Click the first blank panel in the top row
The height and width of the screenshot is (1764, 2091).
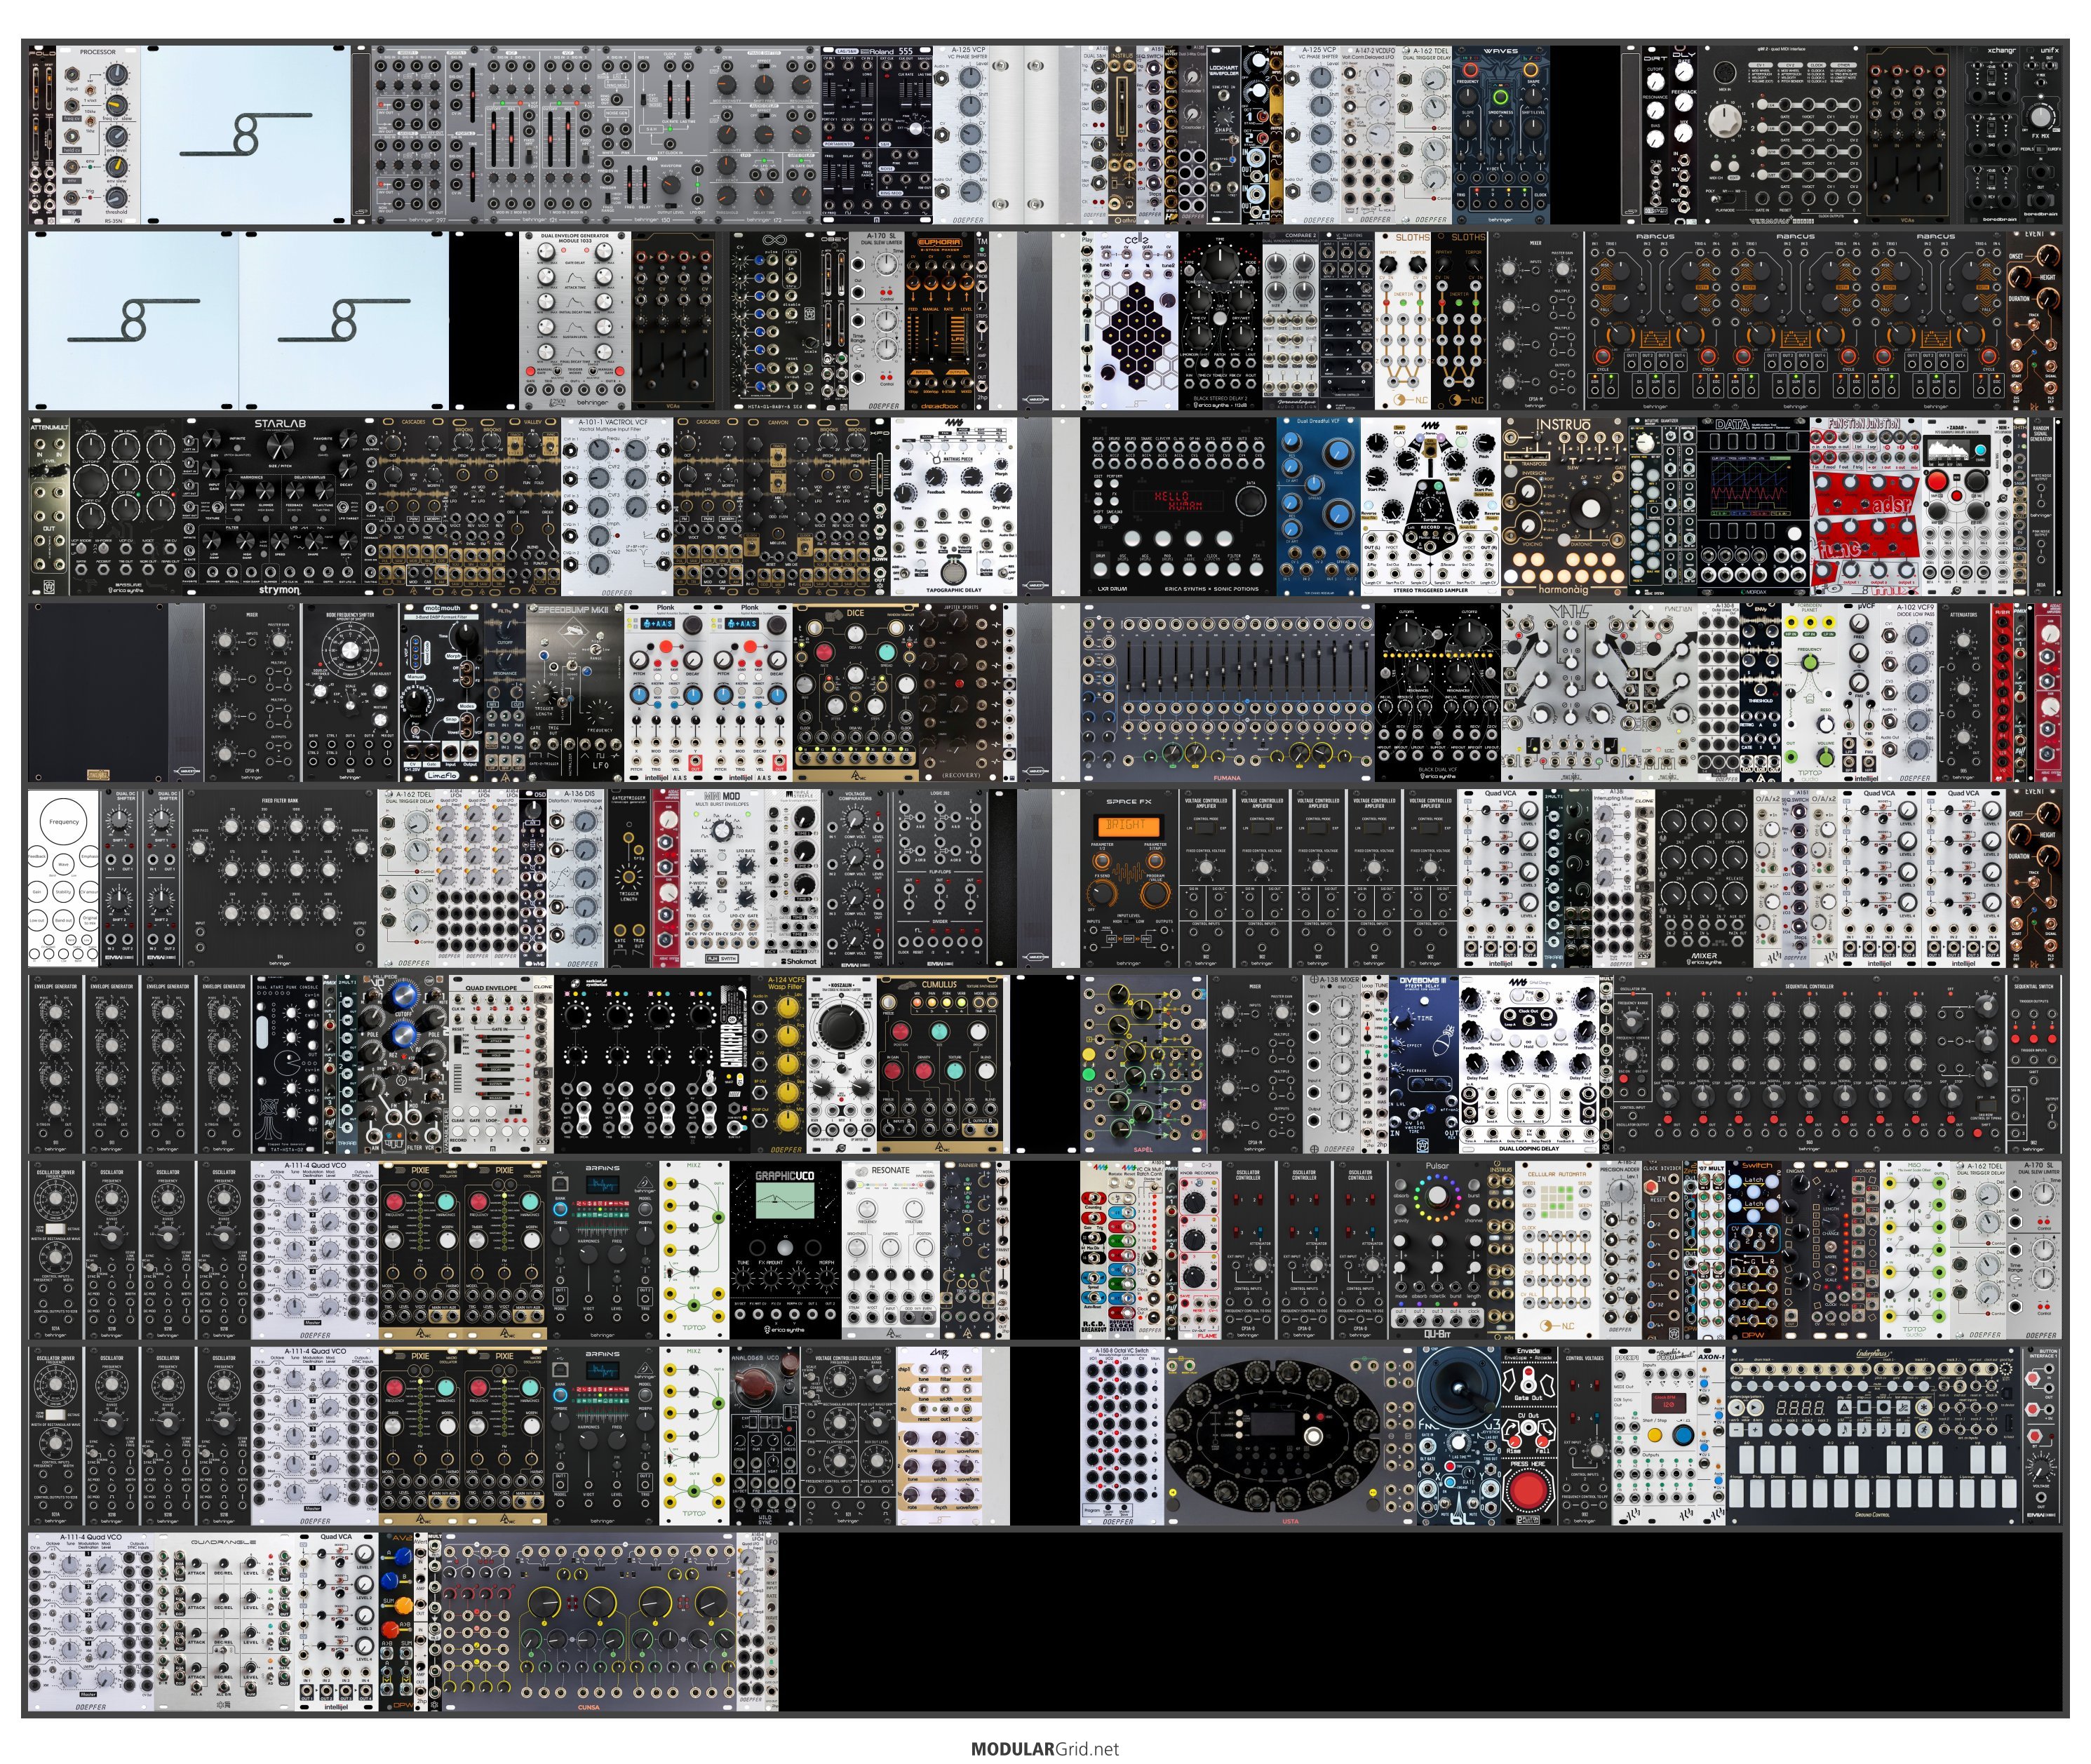point(245,135)
